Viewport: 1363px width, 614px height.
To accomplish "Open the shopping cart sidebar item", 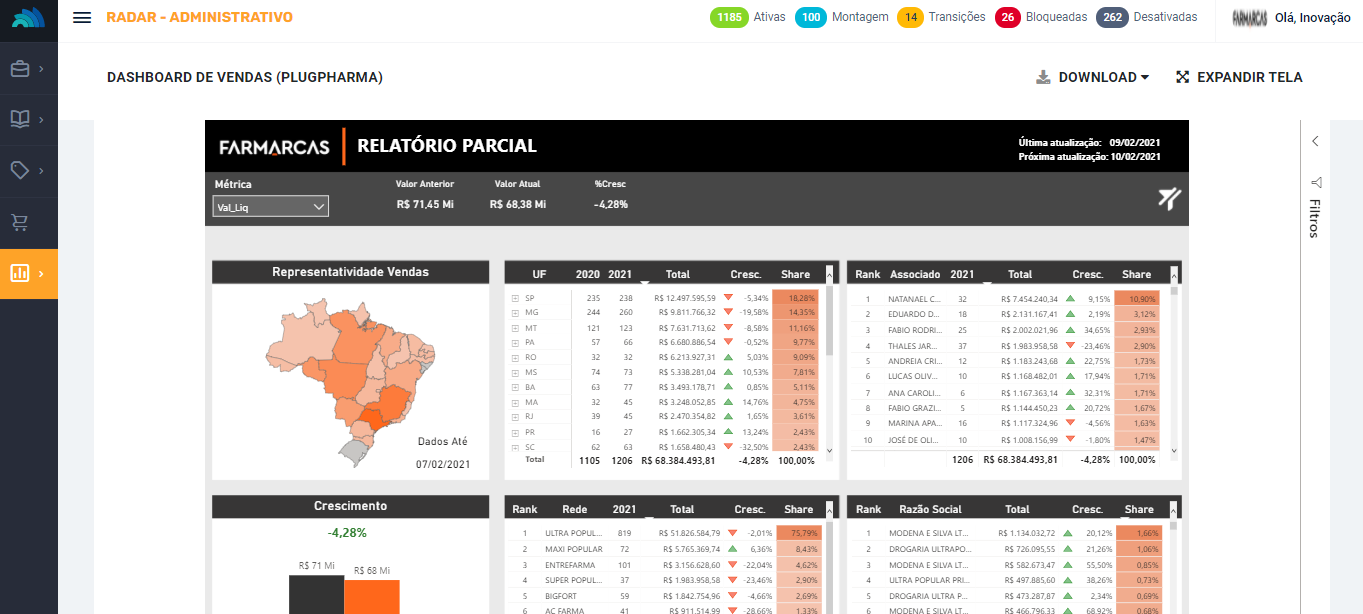I will pyautogui.click(x=20, y=222).
